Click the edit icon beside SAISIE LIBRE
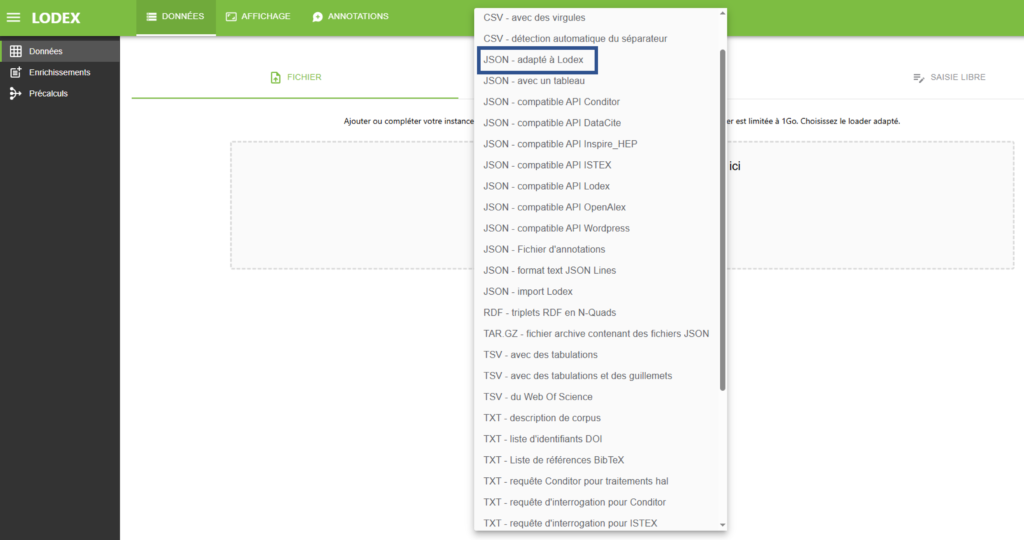The width and height of the screenshot is (1024, 540). click(x=918, y=78)
